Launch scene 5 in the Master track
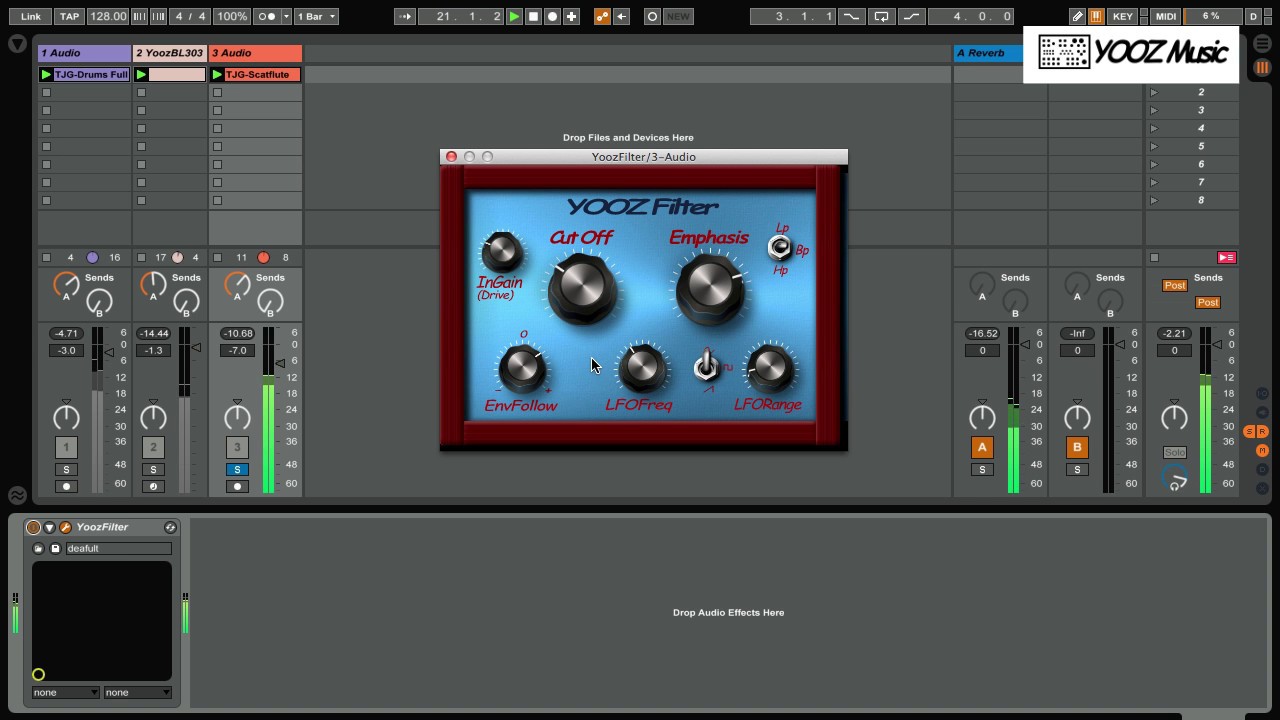 [1154, 146]
